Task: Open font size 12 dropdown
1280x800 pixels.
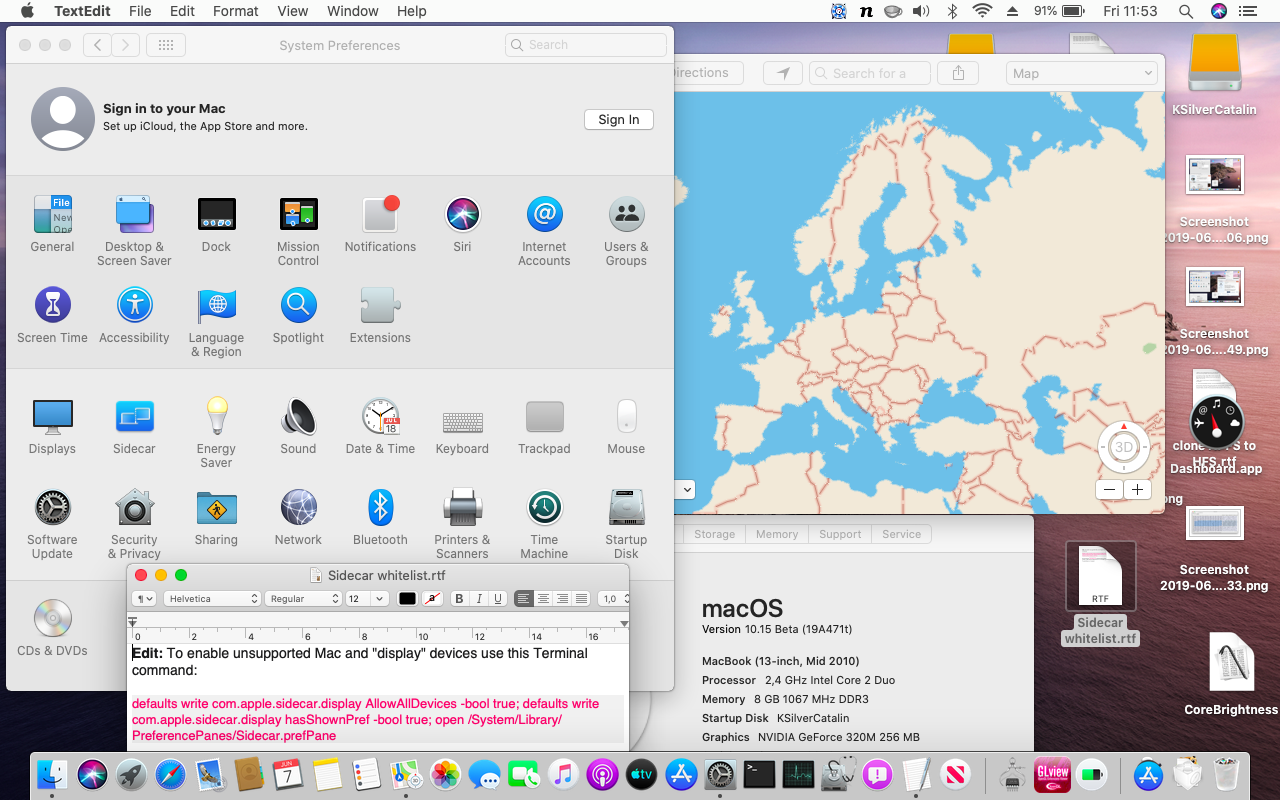Action: [366, 599]
